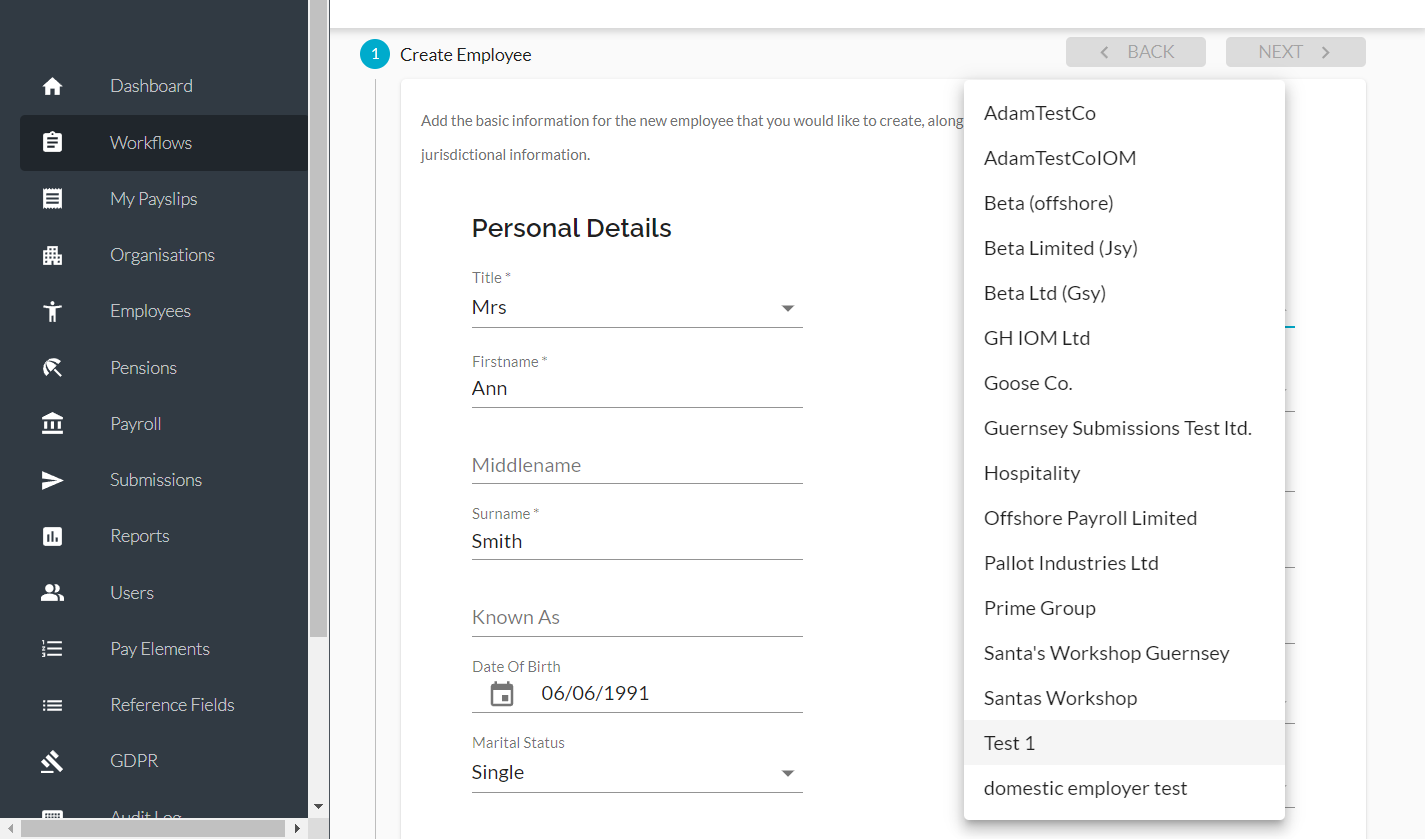Select Goose Co. organisation

tap(1124, 383)
